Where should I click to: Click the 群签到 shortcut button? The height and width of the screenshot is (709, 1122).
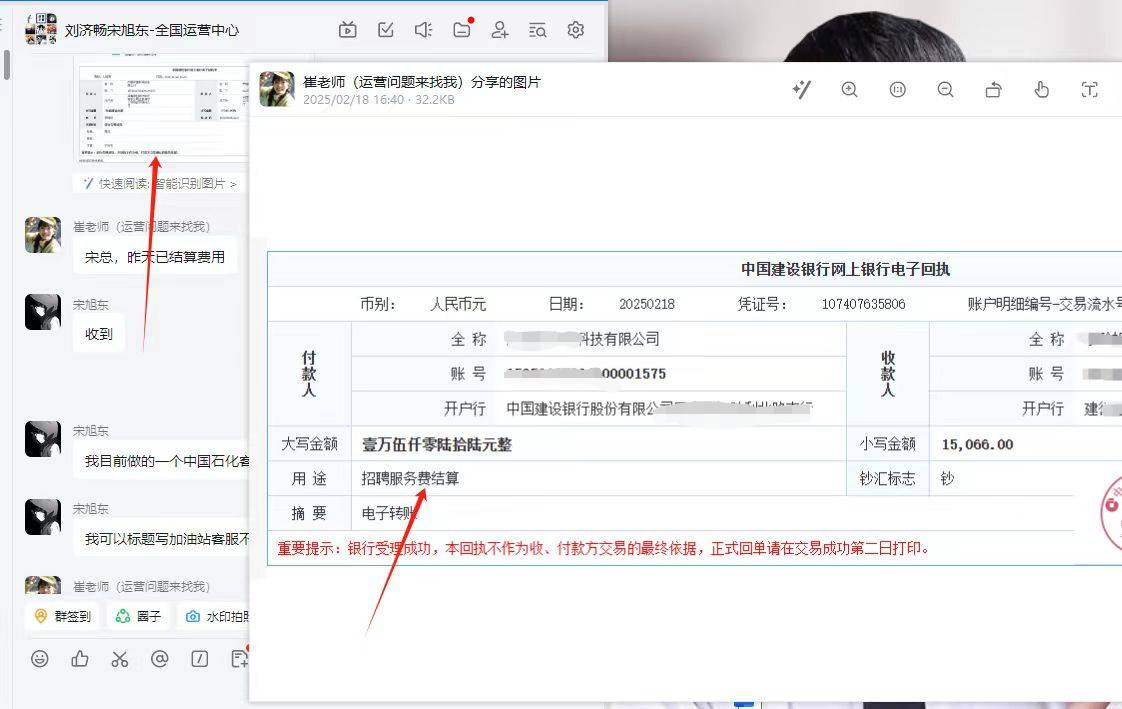[63, 616]
